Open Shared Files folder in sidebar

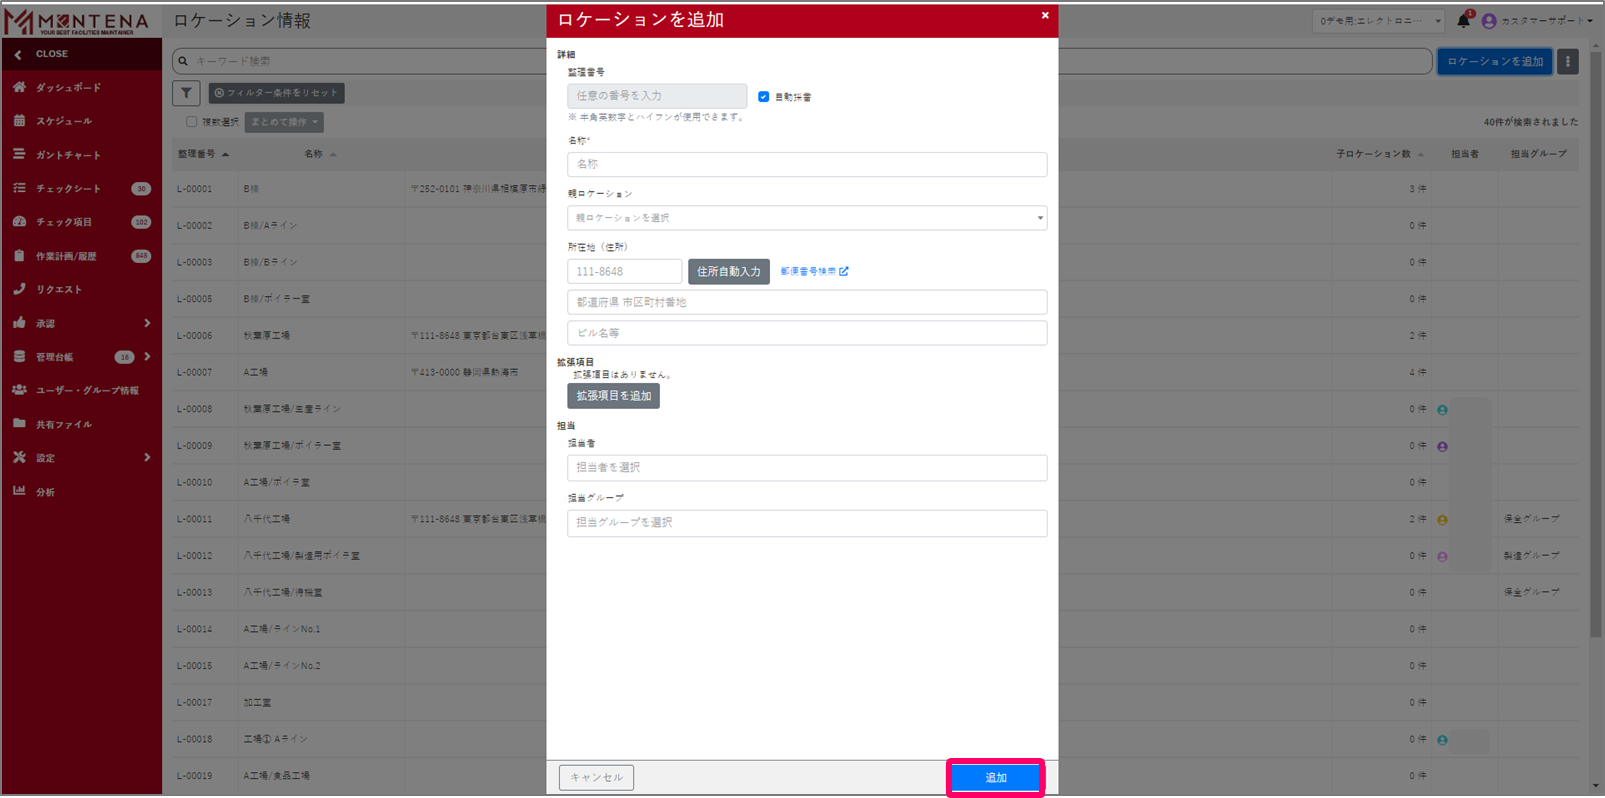click(63, 425)
